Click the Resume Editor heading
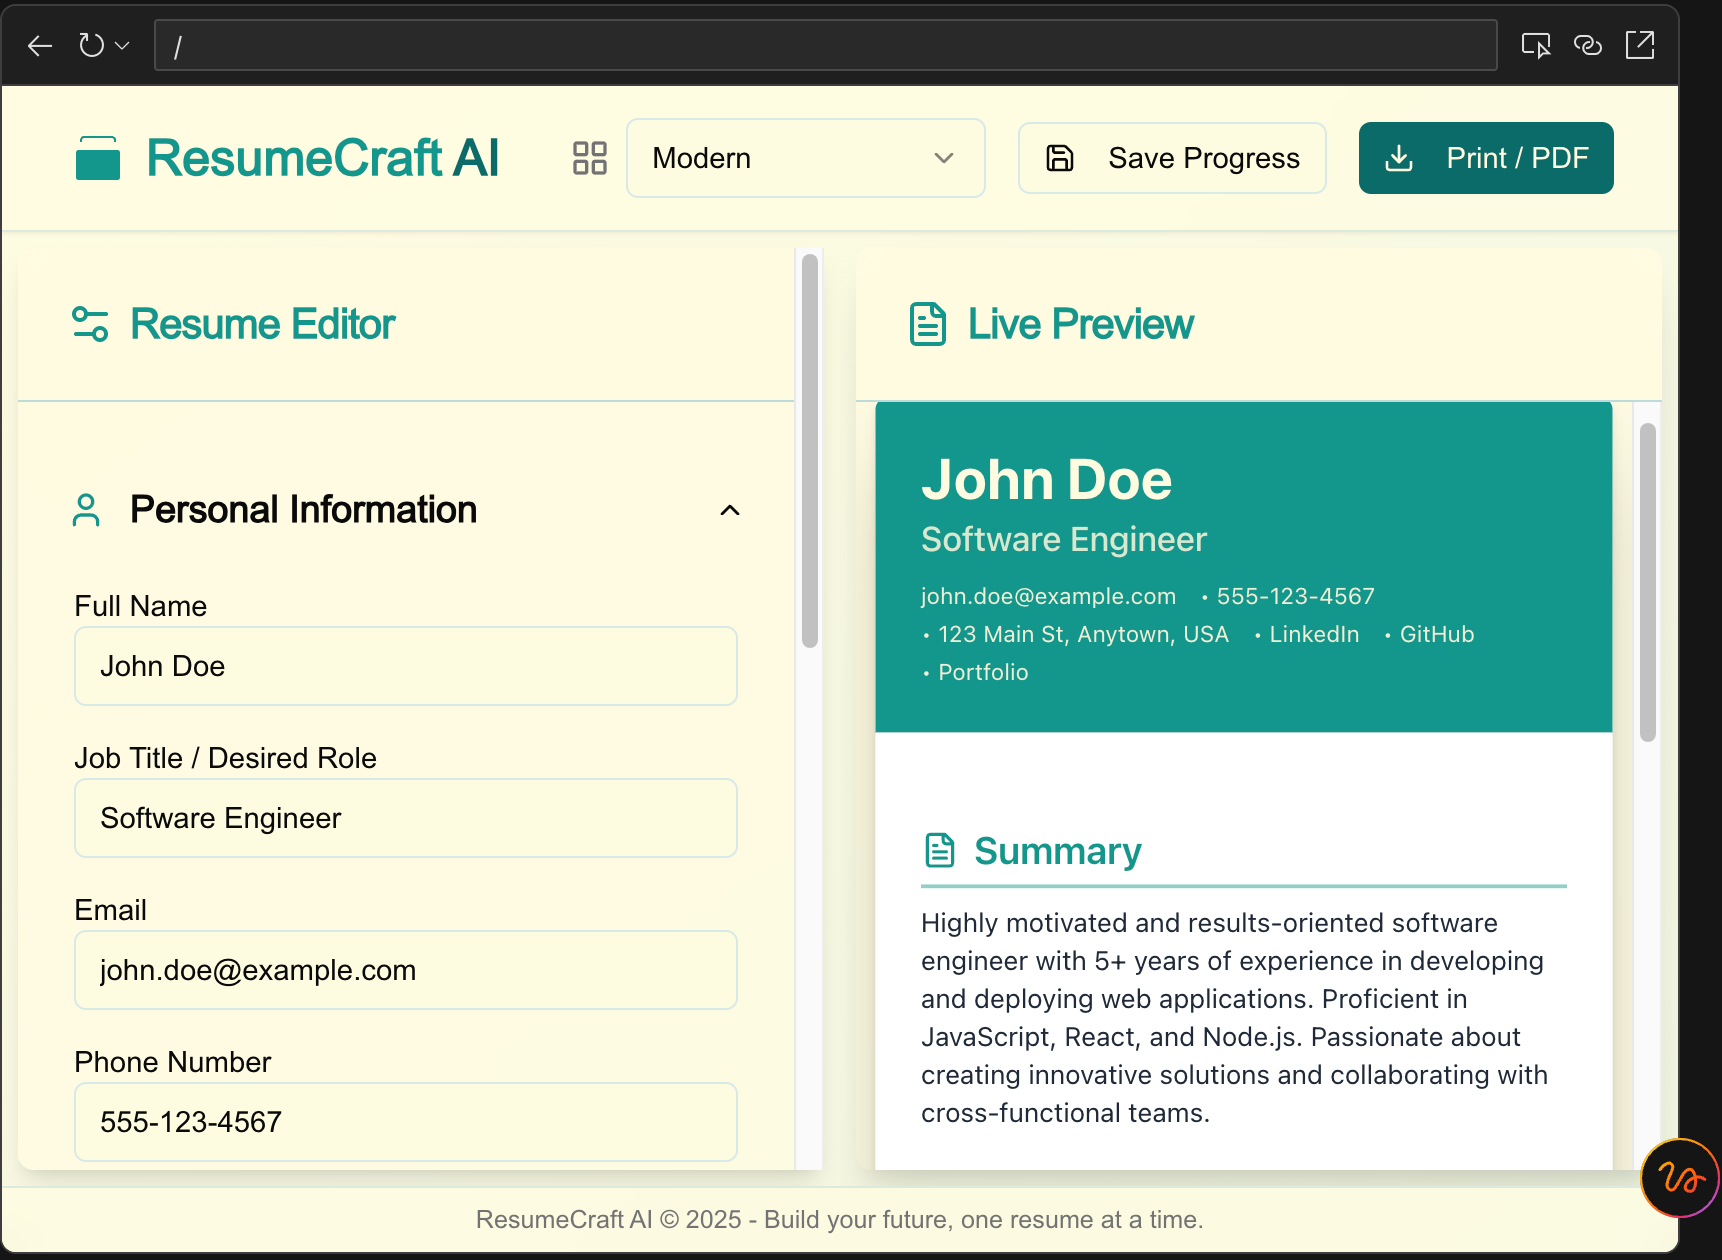The image size is (1722, 1260). tap(263, 324)
